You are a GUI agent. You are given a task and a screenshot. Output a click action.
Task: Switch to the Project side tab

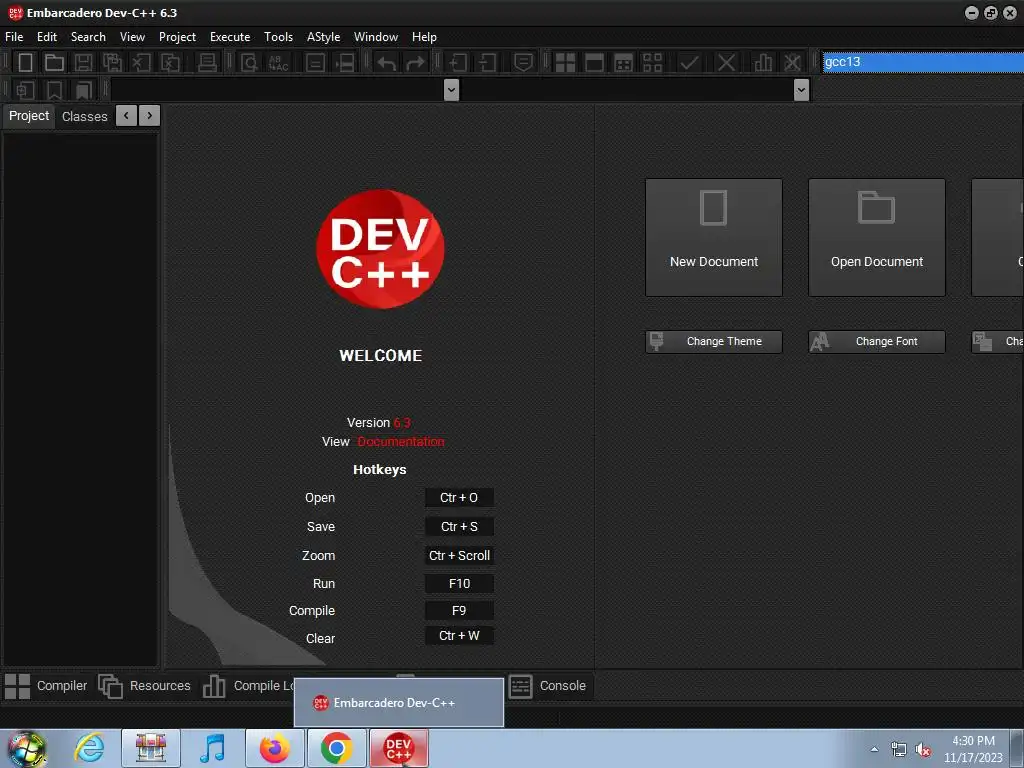[29, 116]
